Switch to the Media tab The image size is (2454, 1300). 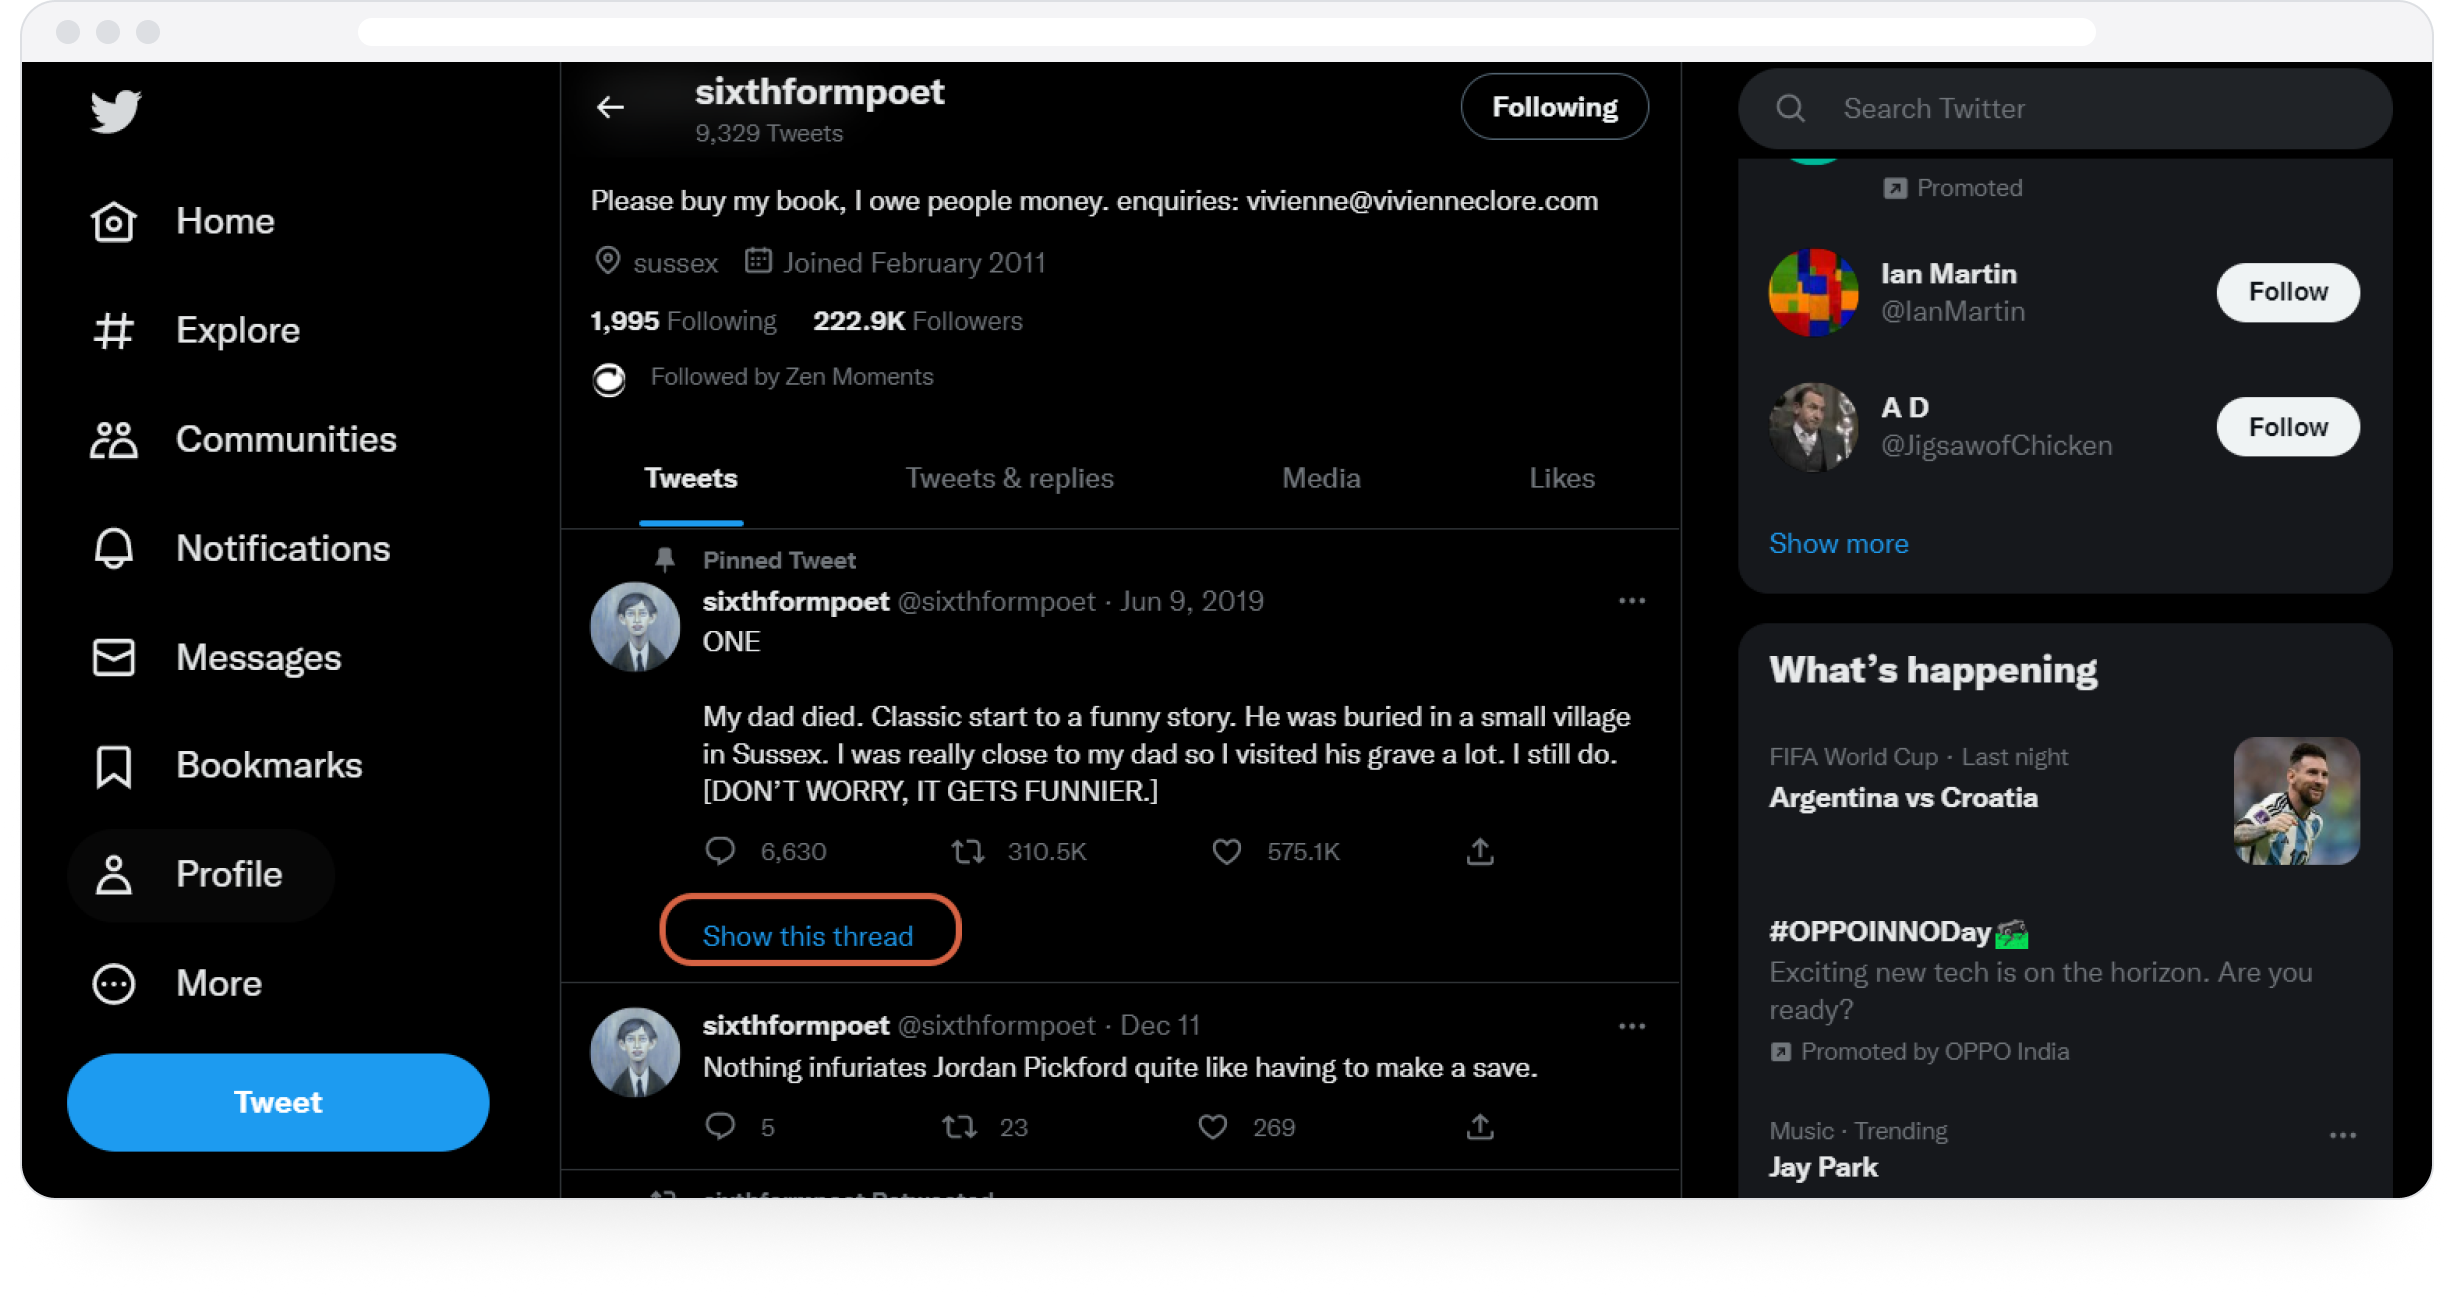point(1321,479)
